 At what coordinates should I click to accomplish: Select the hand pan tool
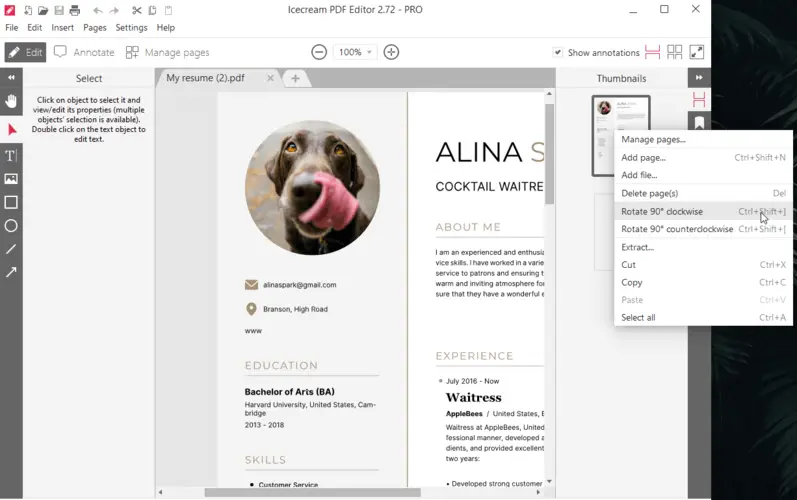coord(11,102)
